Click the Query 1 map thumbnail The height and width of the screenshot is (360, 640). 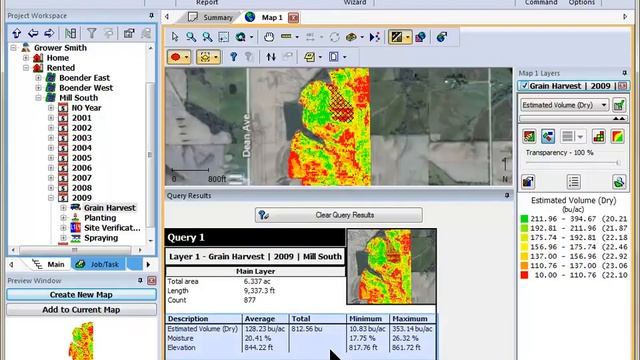click(391, 267)
